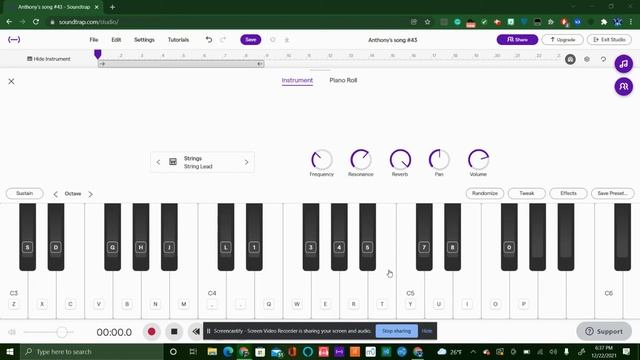The height and width of the screenshot is (360, 640).
Task: Toggle the cycle loop icon on the timeline
Action: tap(603, 59)
